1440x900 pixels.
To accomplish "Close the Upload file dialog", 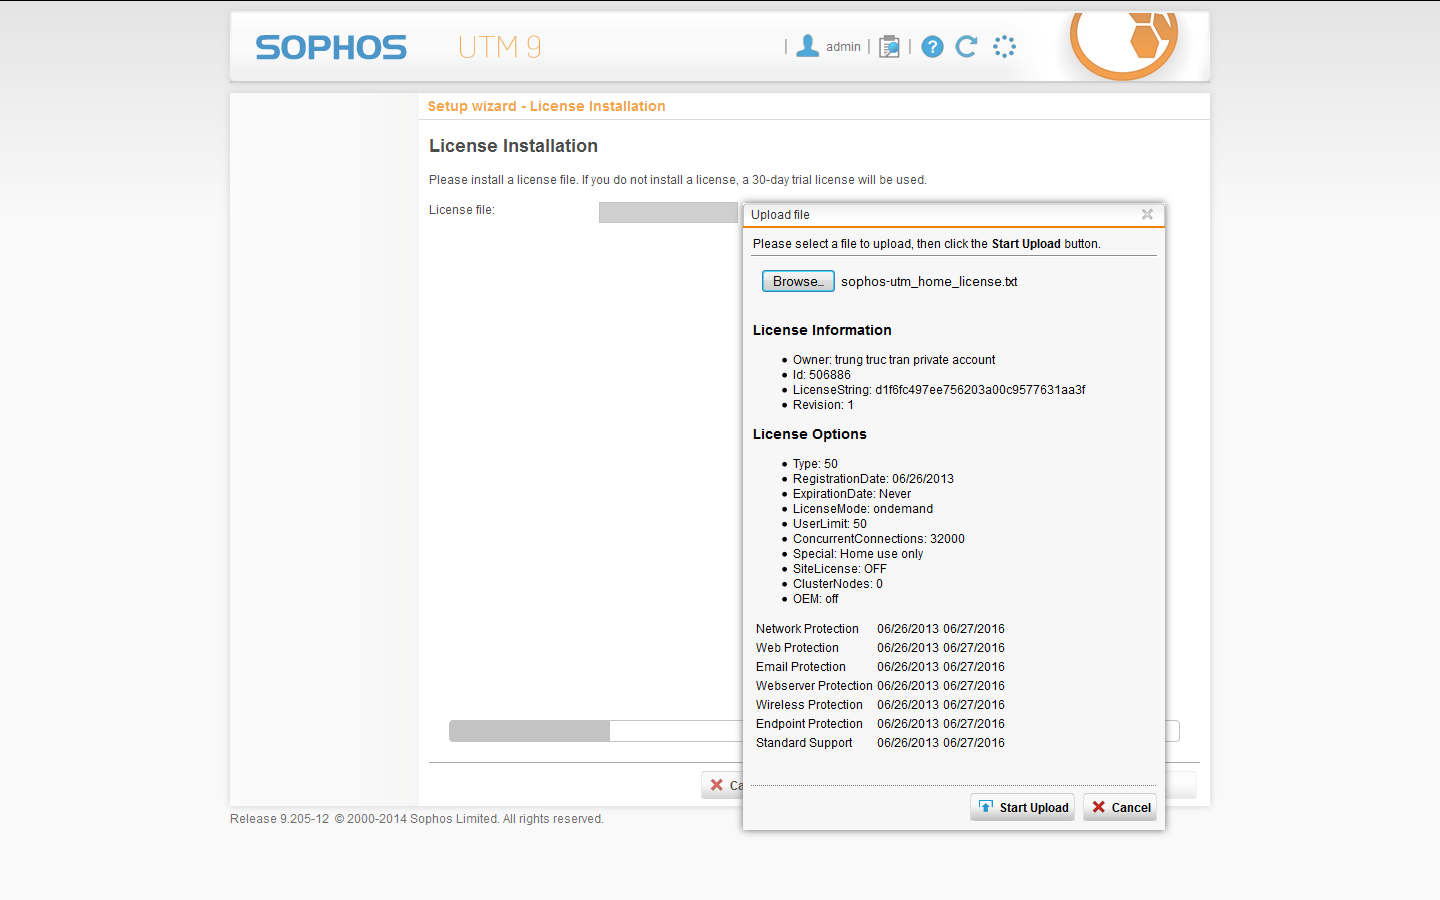I will (x=1147, y=214).
